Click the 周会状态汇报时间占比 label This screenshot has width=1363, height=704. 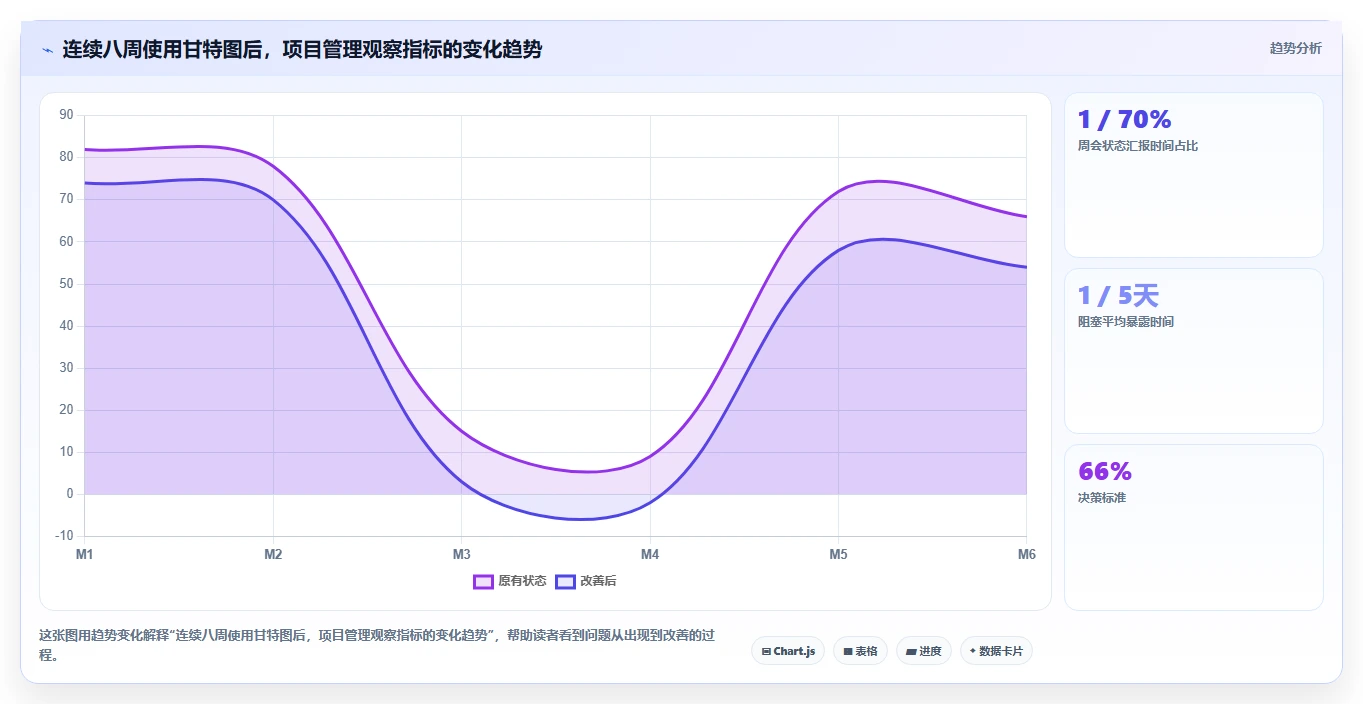pyautogui.click(x=1138, y=146)
